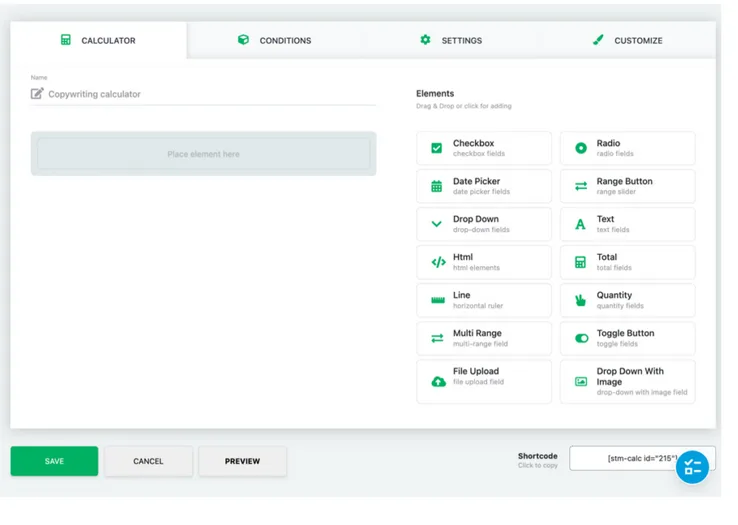738x525 pixels.
Task: Open the Calculator tab
Action: 98,40
